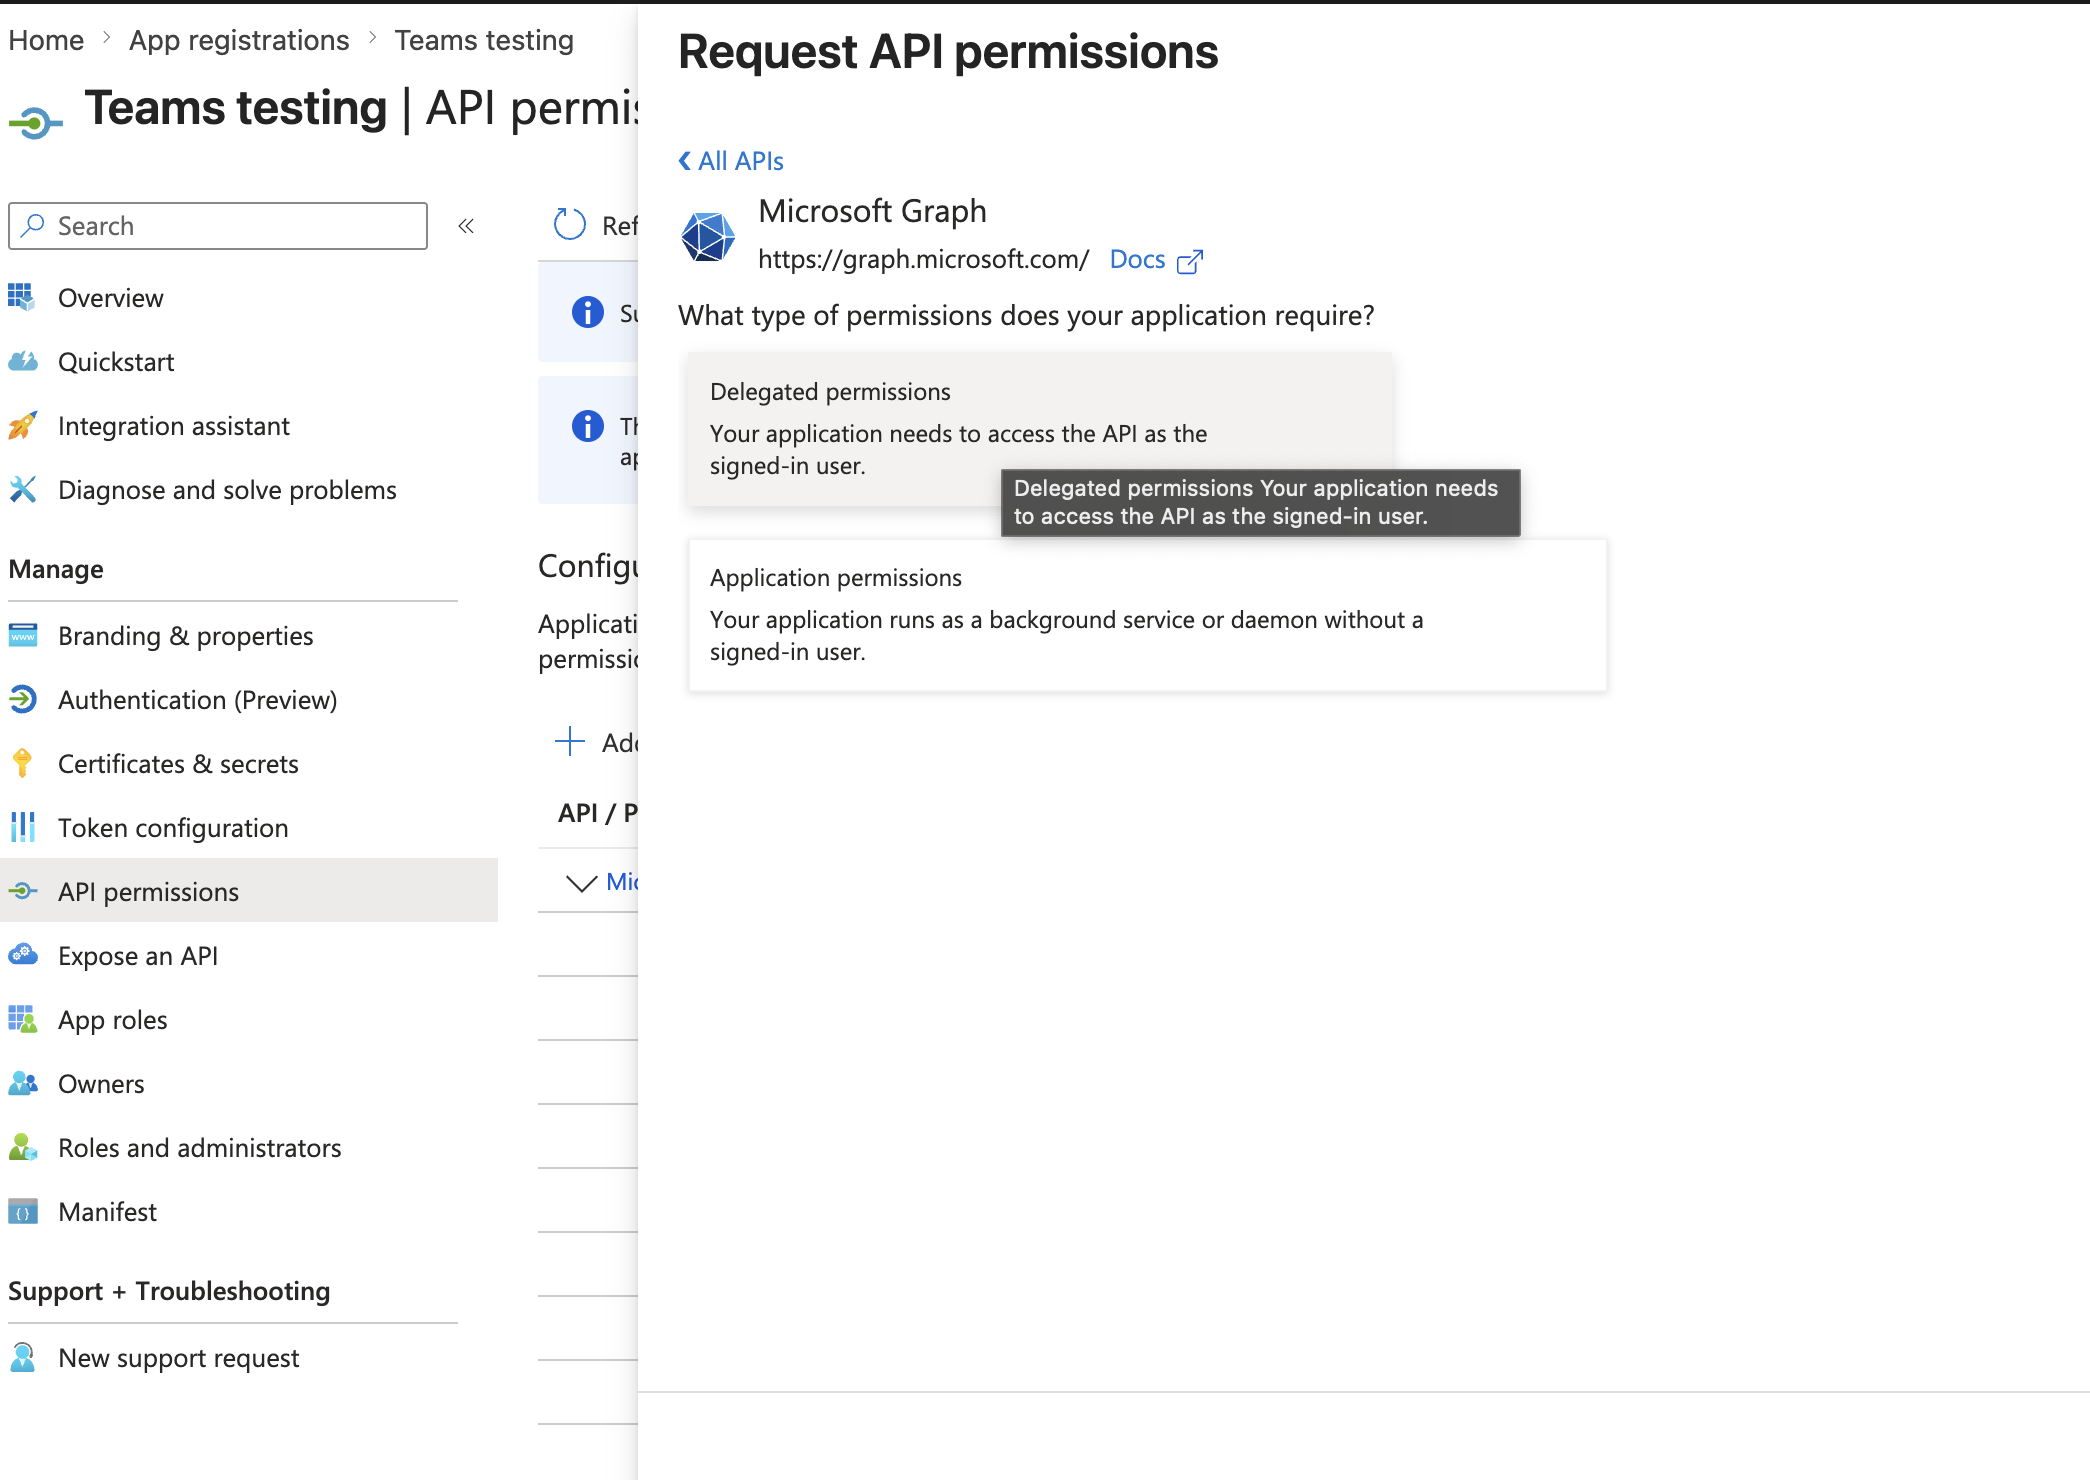The height and width of the screenshot is (1480, 2090).
Task: Choose the Application permissions card
Action: coord(1148,615)
